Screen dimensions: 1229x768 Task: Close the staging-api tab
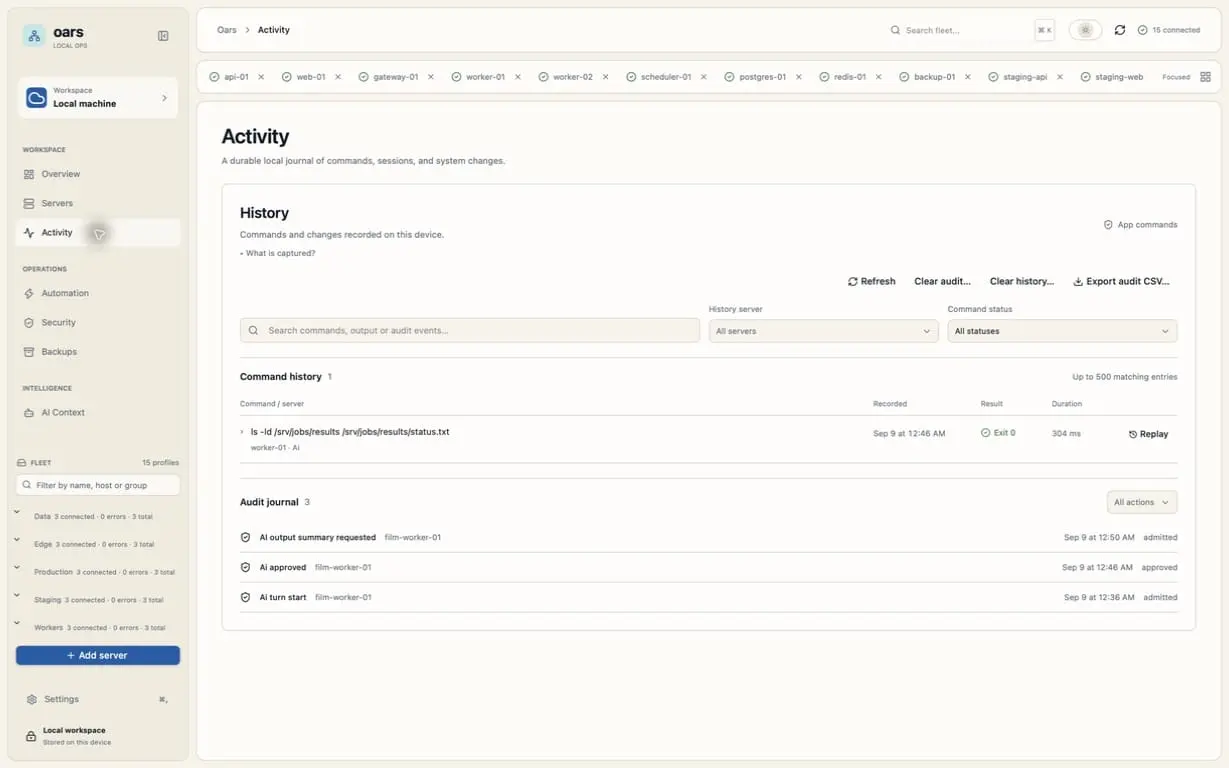tap(1059, 77)
